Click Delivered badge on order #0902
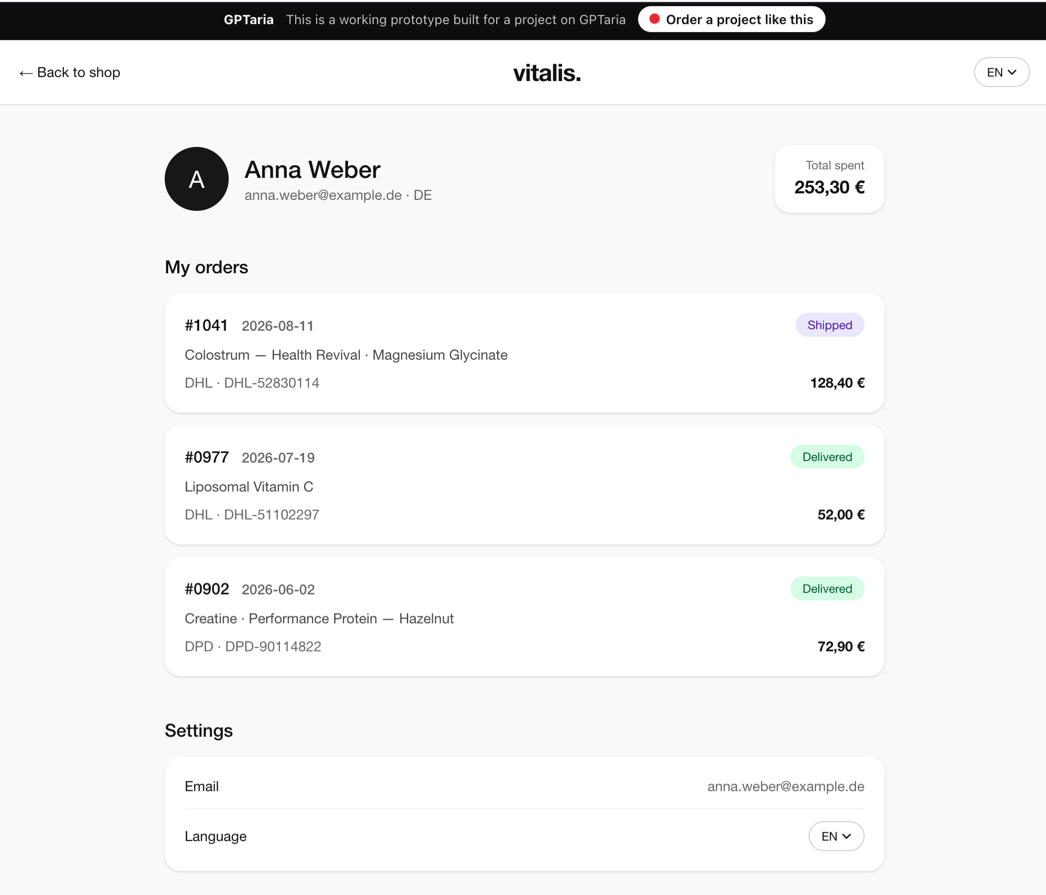This screenshot has width=1046, height=895. 827,589
